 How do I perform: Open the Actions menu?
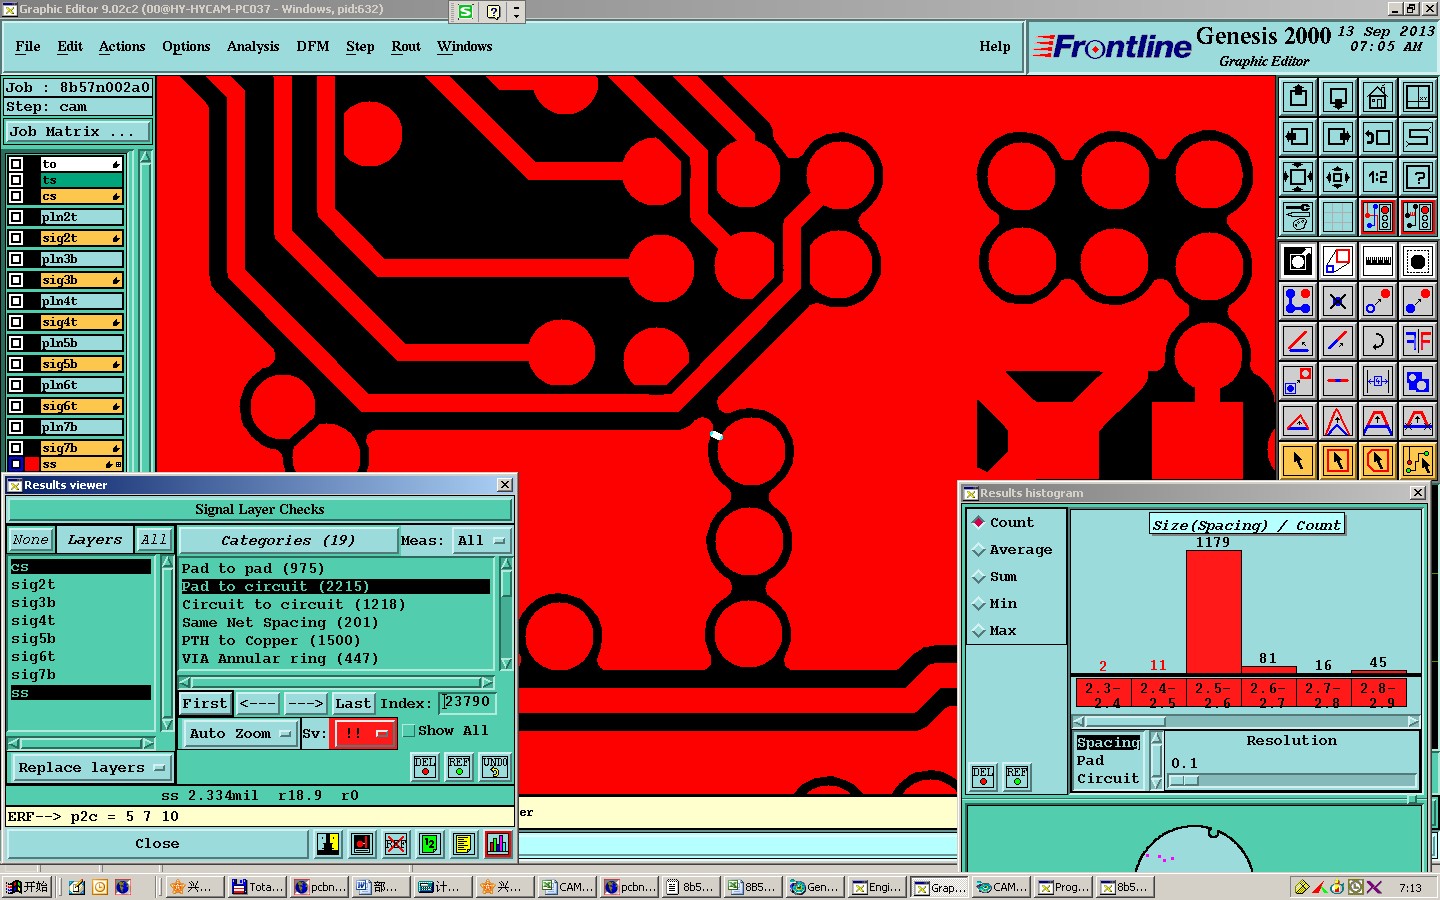pyautogui.click(x=122, y=46)
